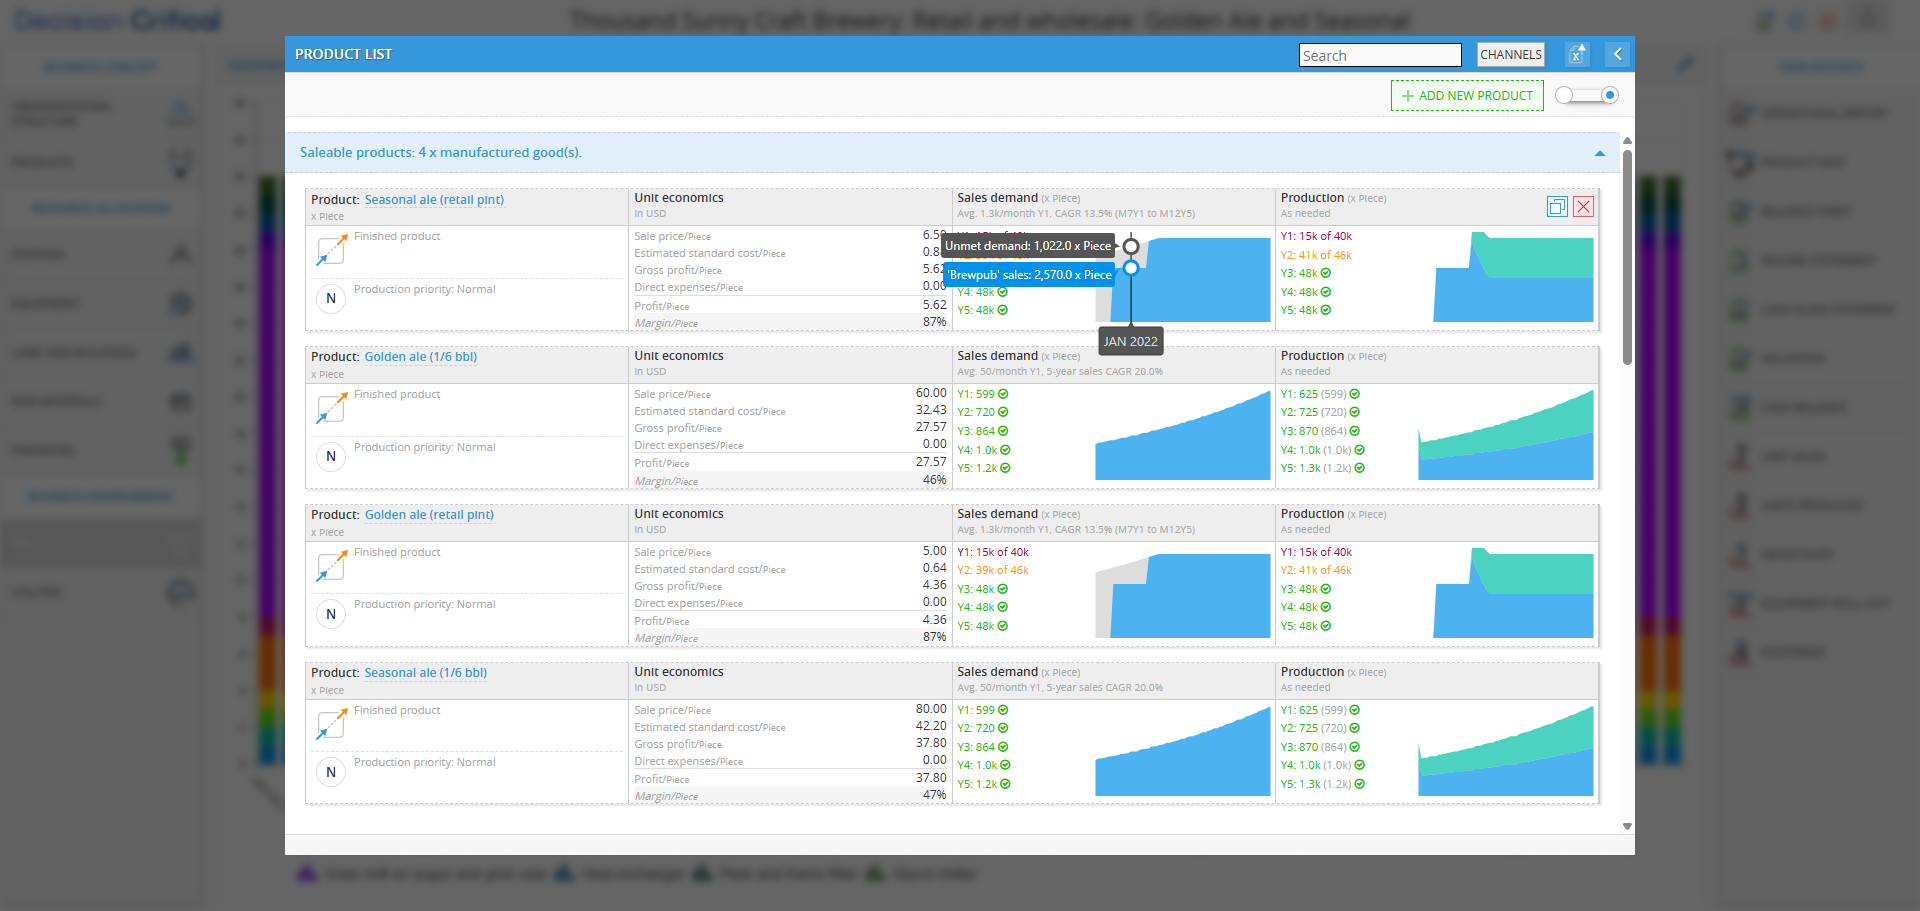Screen dimensions: 1920x911
Task: Focus the Search input field
Action: point(1379,56)
